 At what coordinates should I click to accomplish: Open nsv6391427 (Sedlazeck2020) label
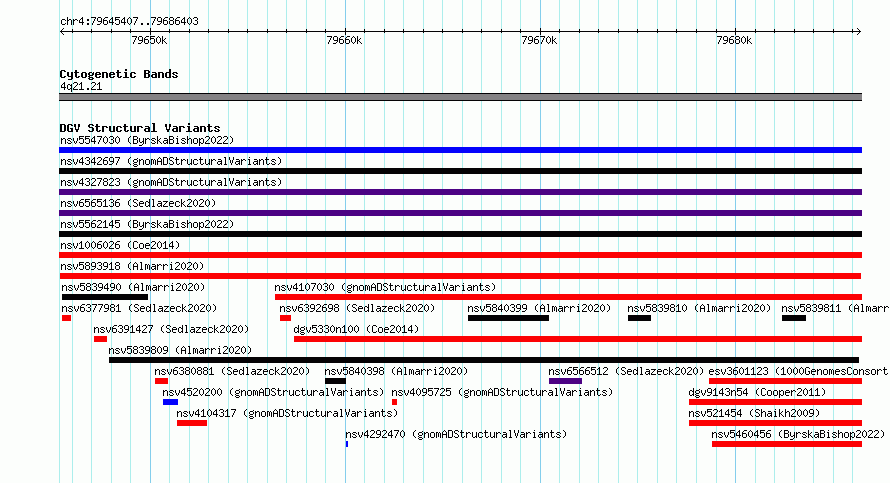point(171,329)
